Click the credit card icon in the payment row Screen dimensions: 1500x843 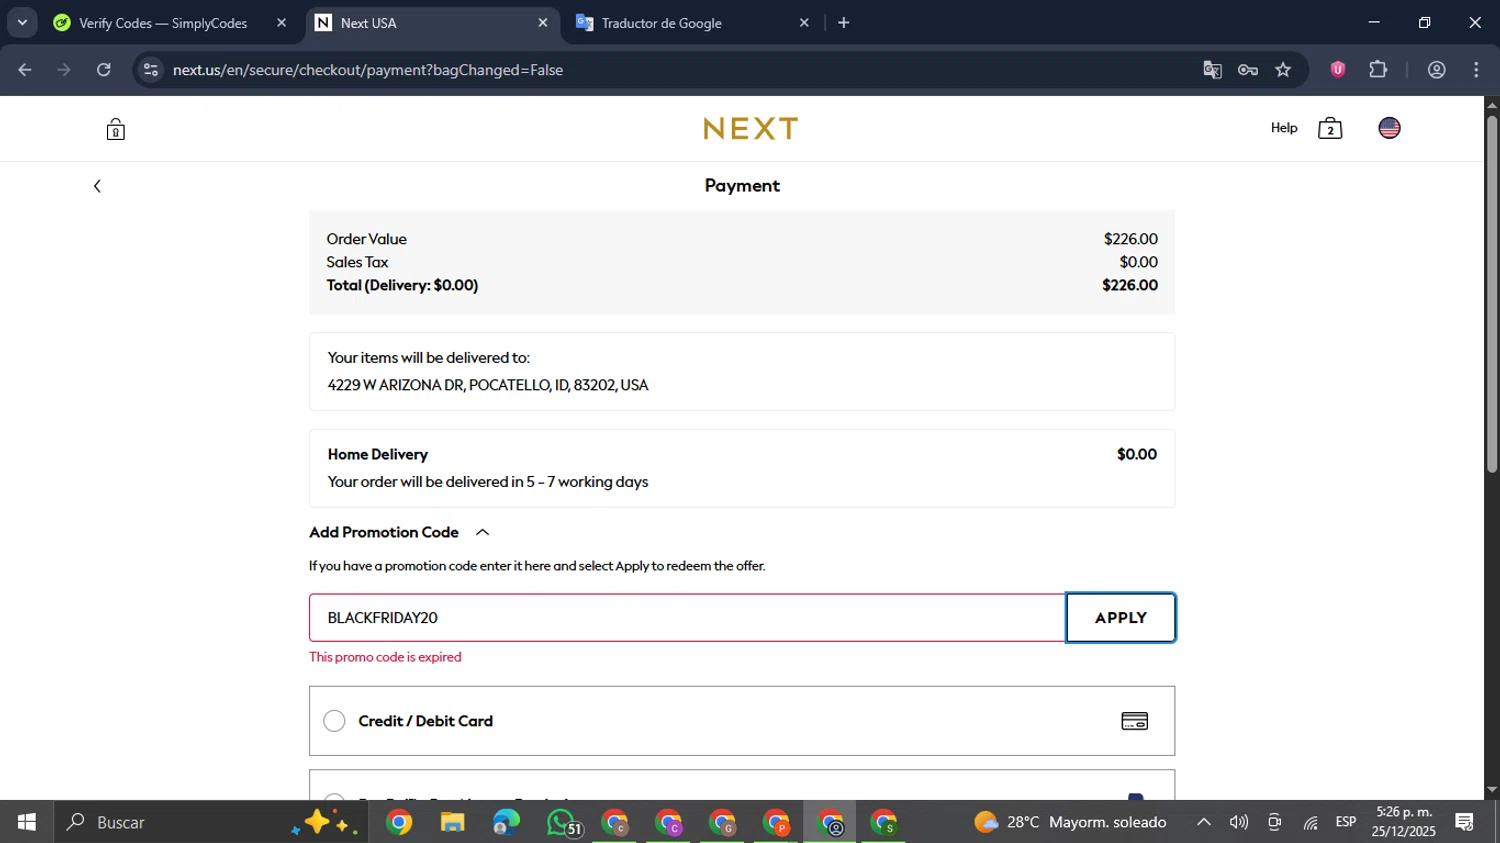(x=1134, y=721)
